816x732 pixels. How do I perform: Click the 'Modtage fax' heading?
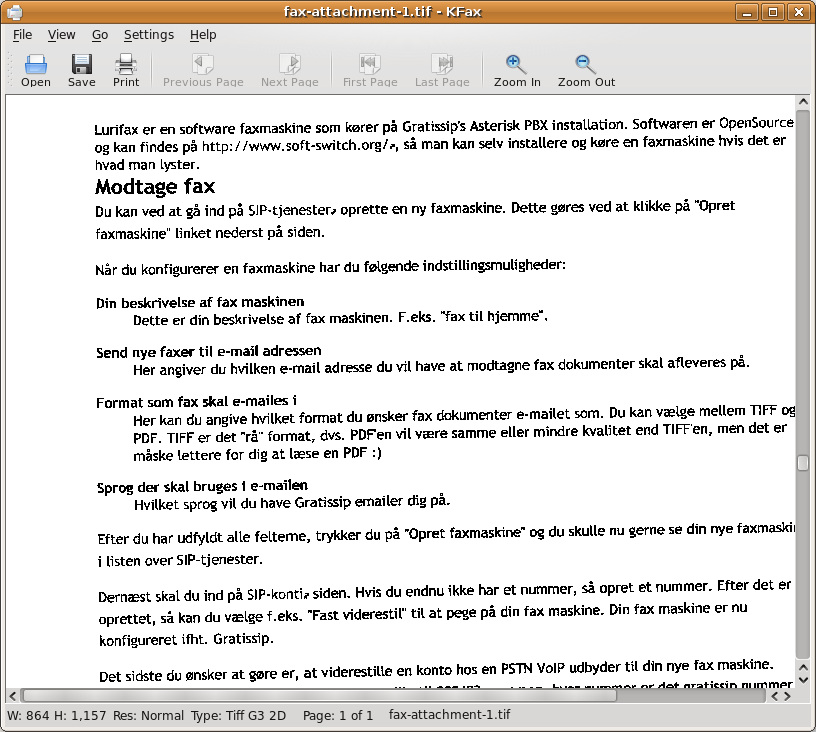coord(155,187)
